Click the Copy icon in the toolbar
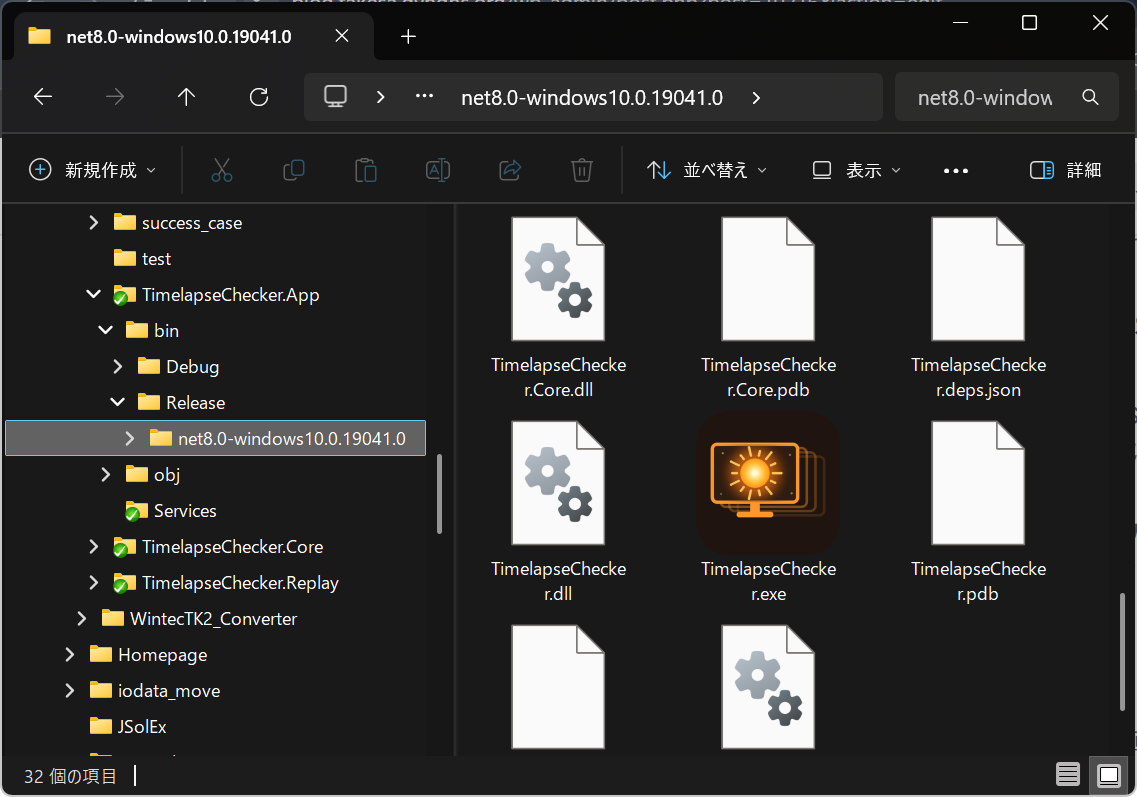This screenshot has height=797, width=1137. pos(294,170)
